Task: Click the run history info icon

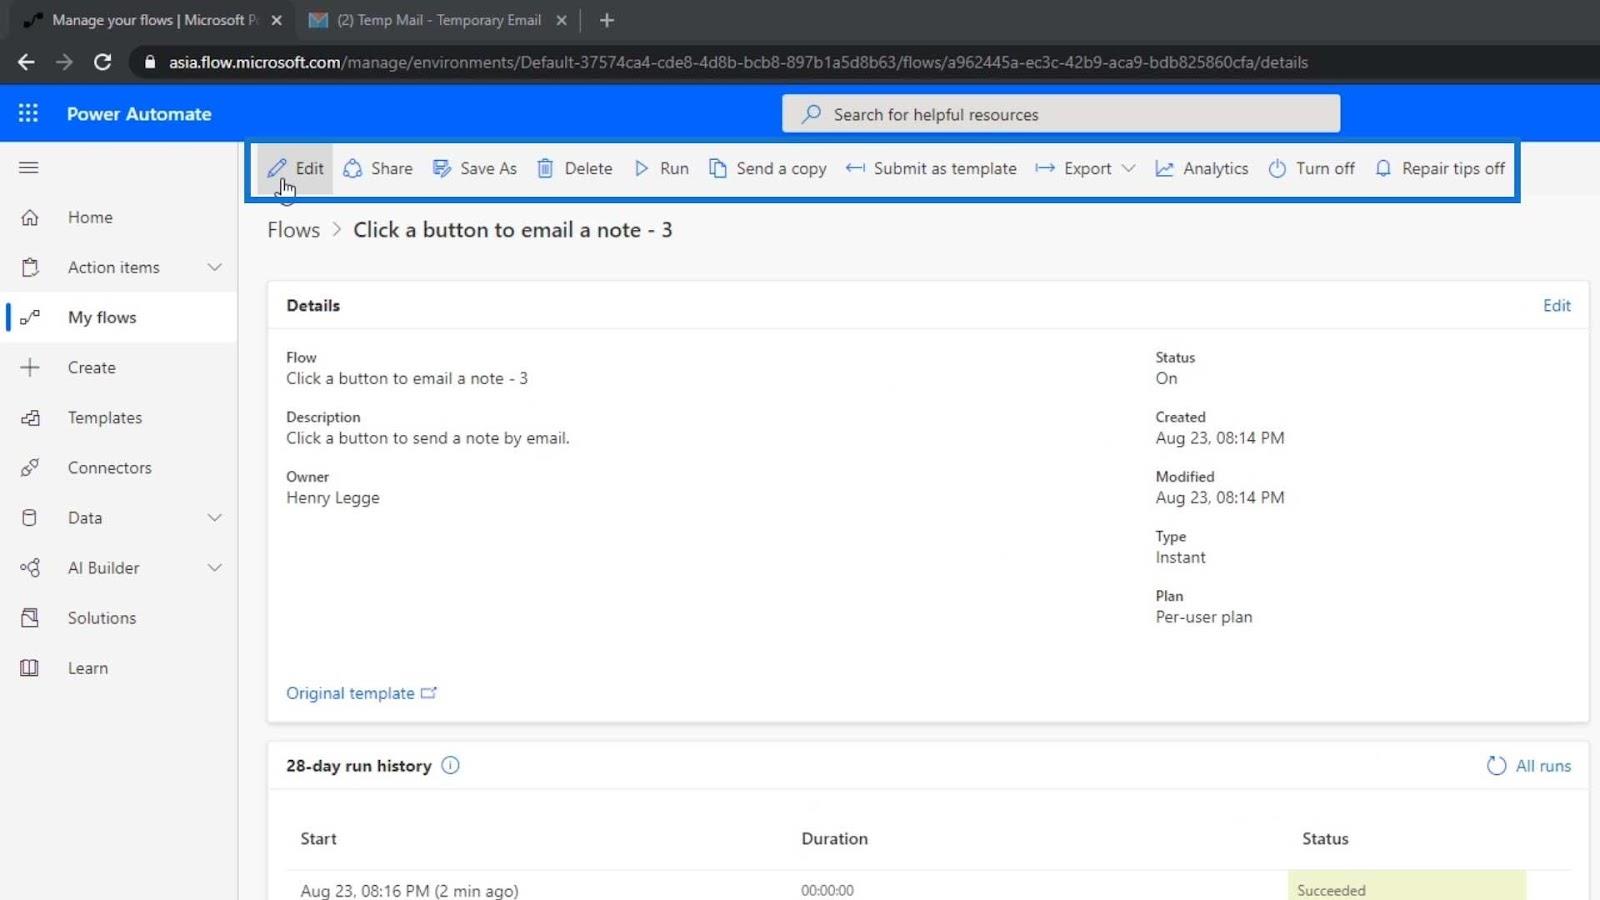Action: (450, 765)
